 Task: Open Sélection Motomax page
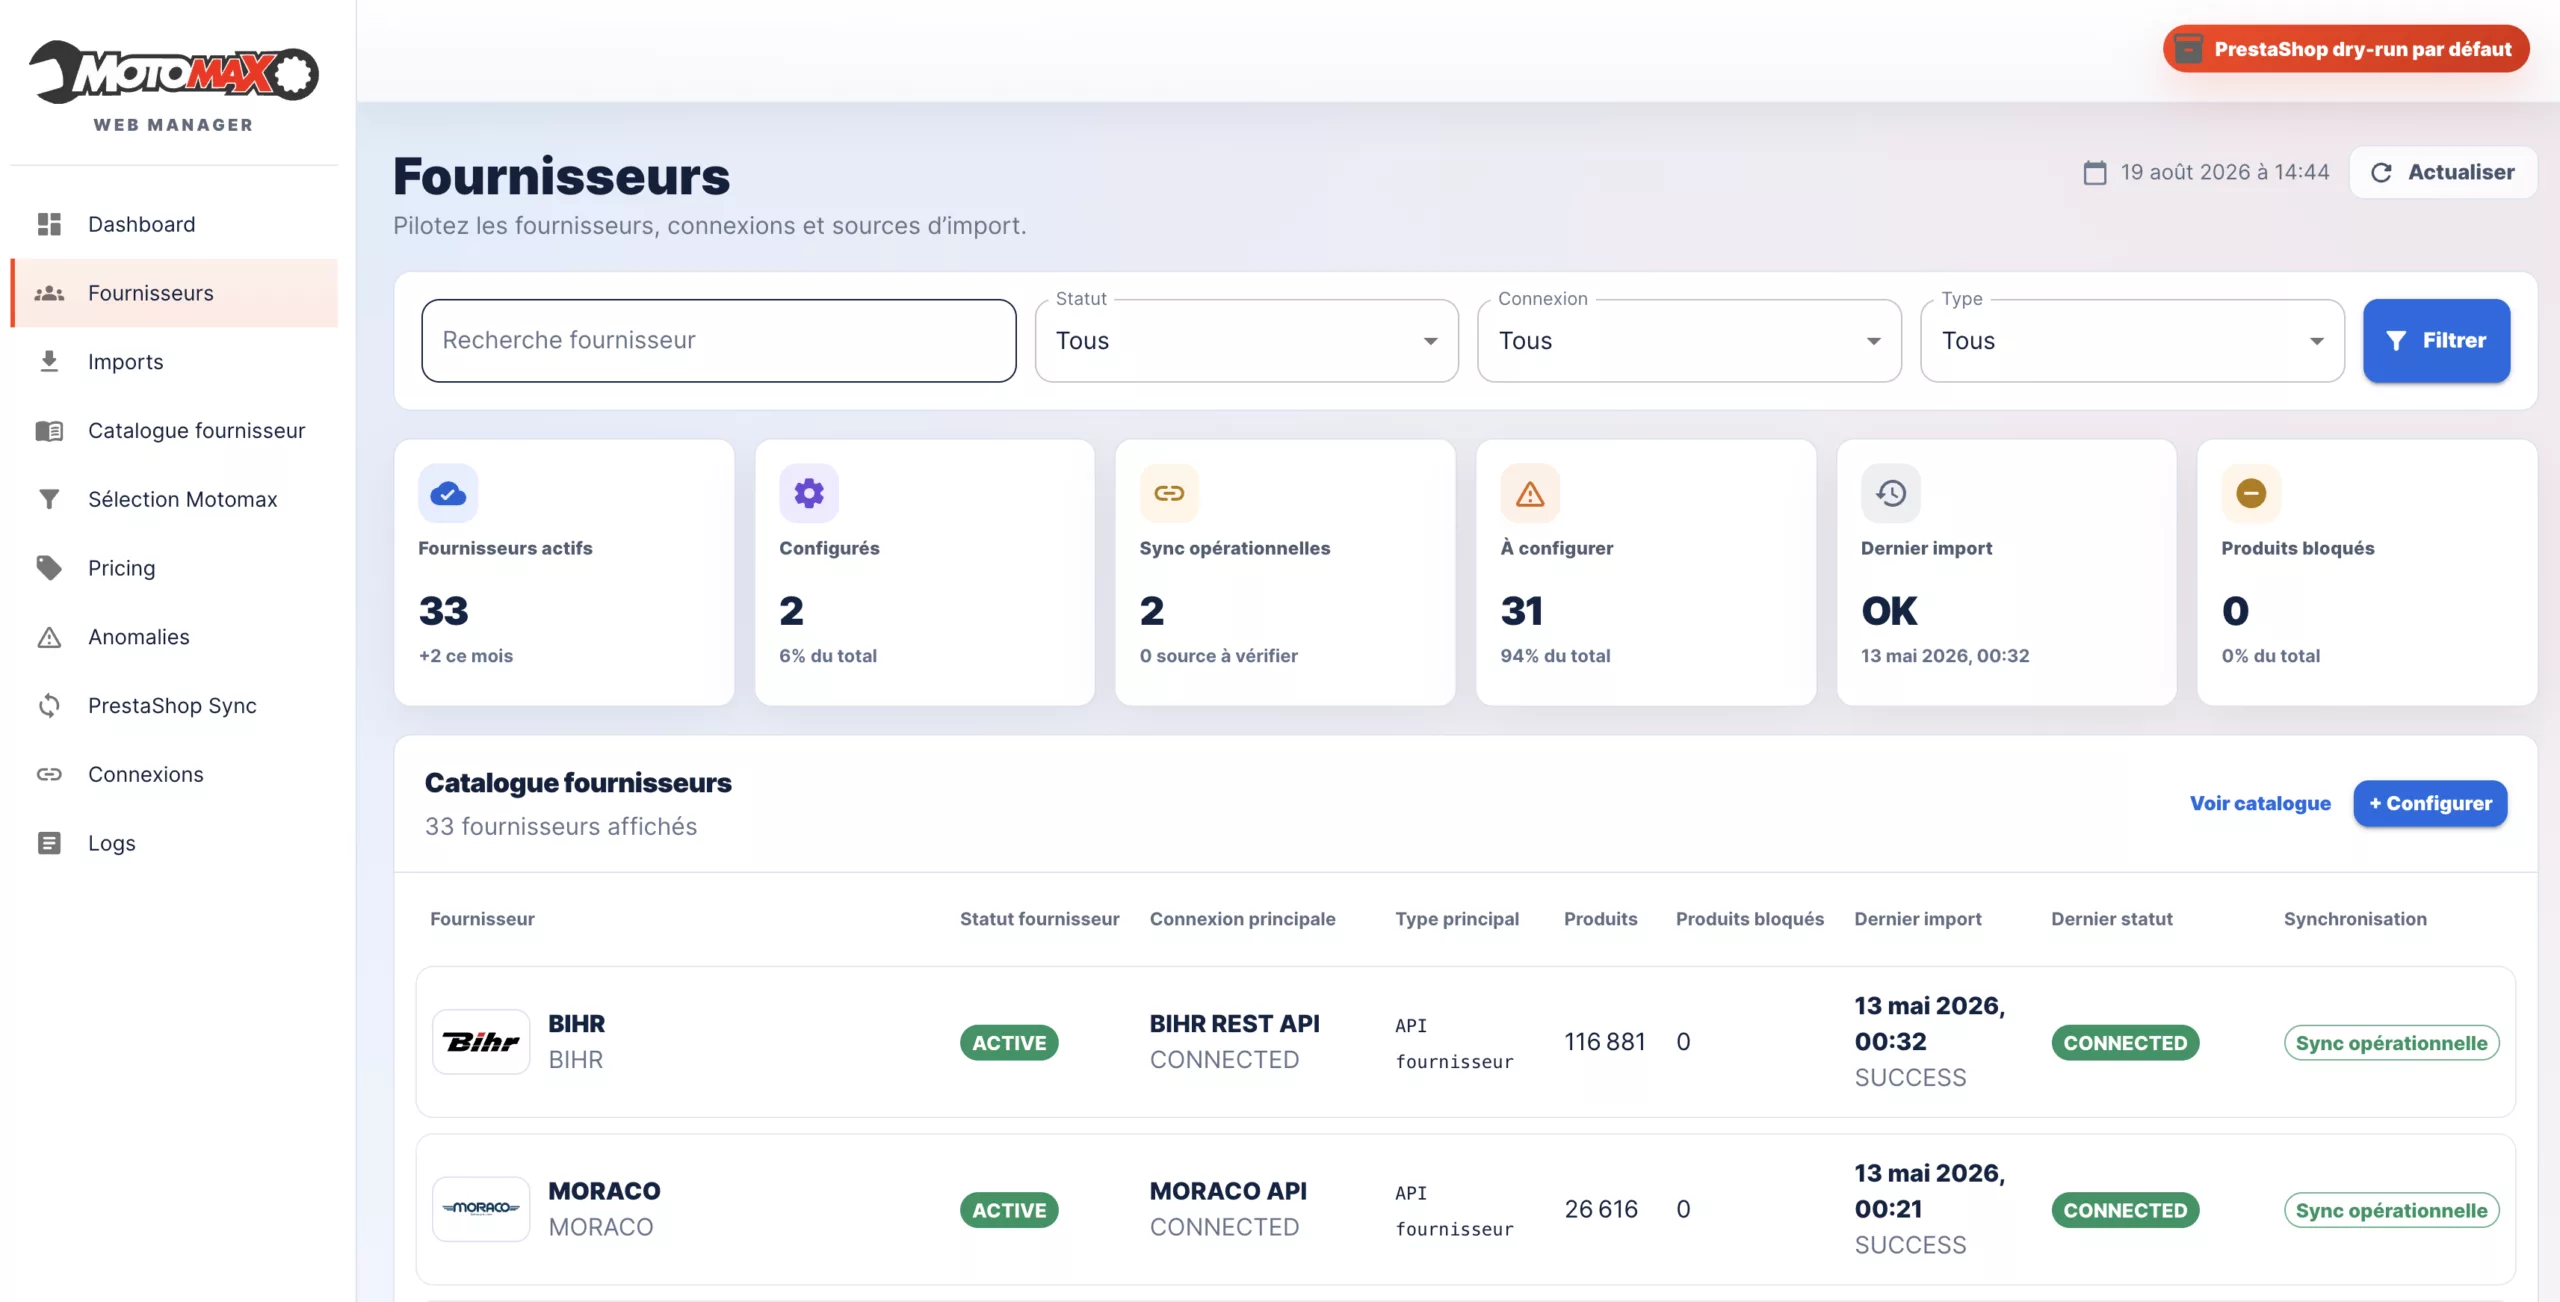tap(174, 499)
